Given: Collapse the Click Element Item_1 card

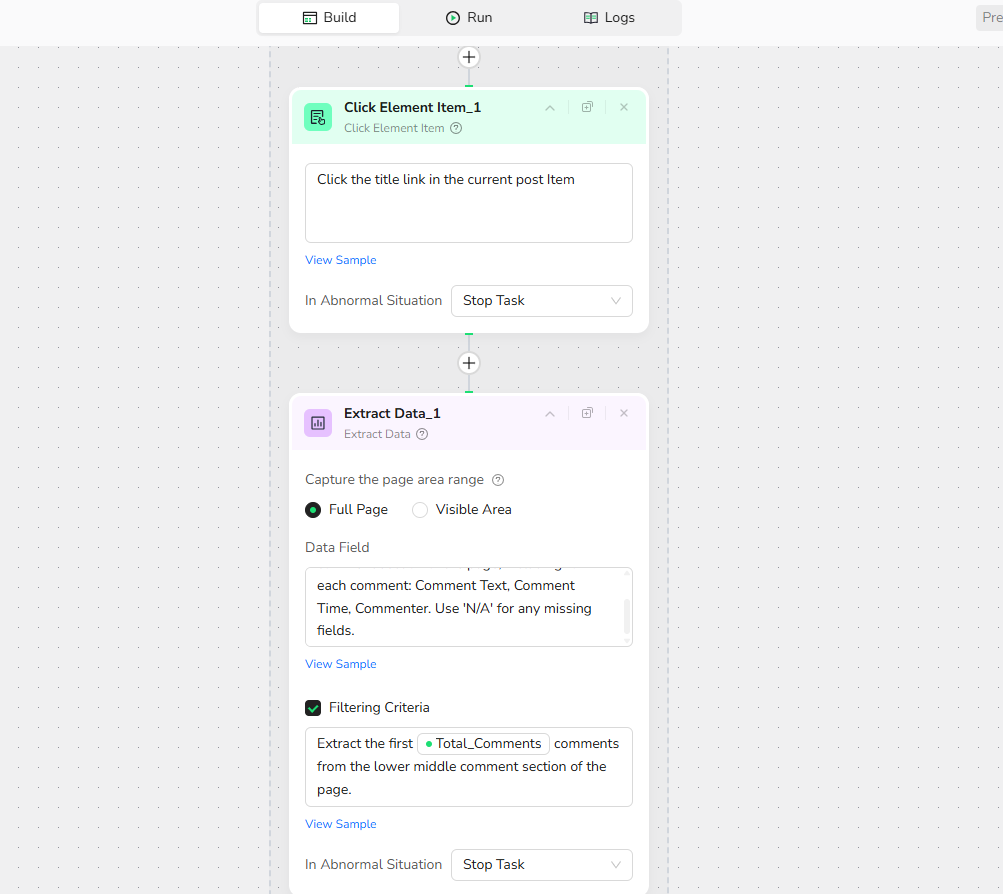Looking at the screenshot, I should (x=549, y=108).
